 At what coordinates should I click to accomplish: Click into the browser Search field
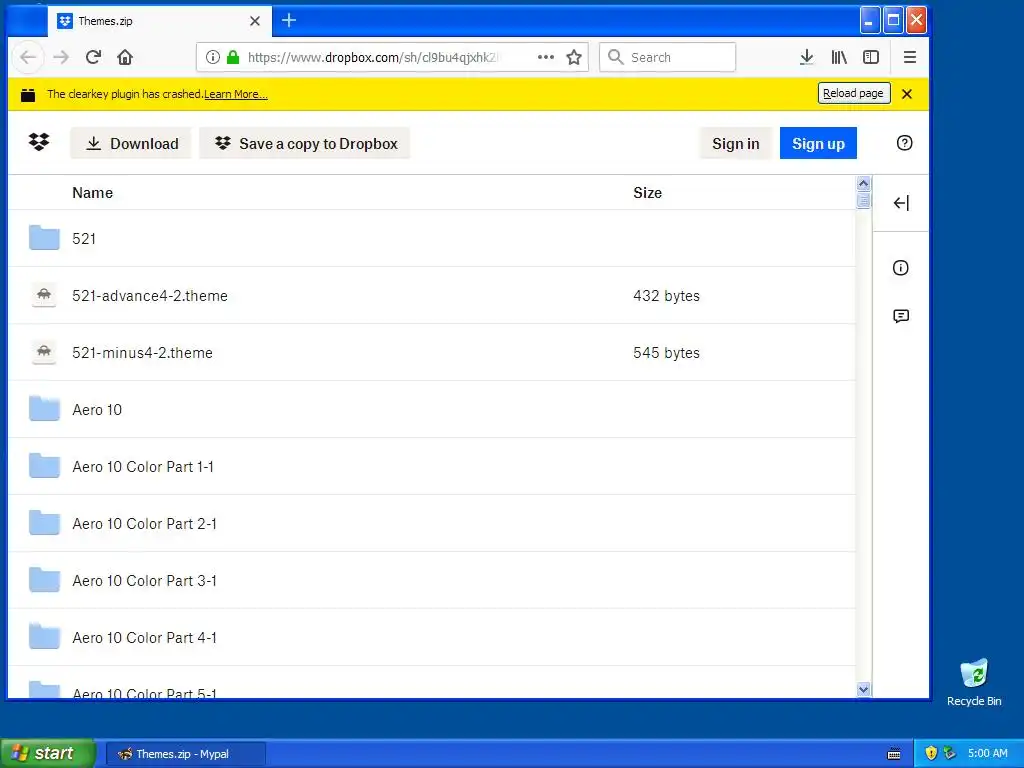(667, 57)
